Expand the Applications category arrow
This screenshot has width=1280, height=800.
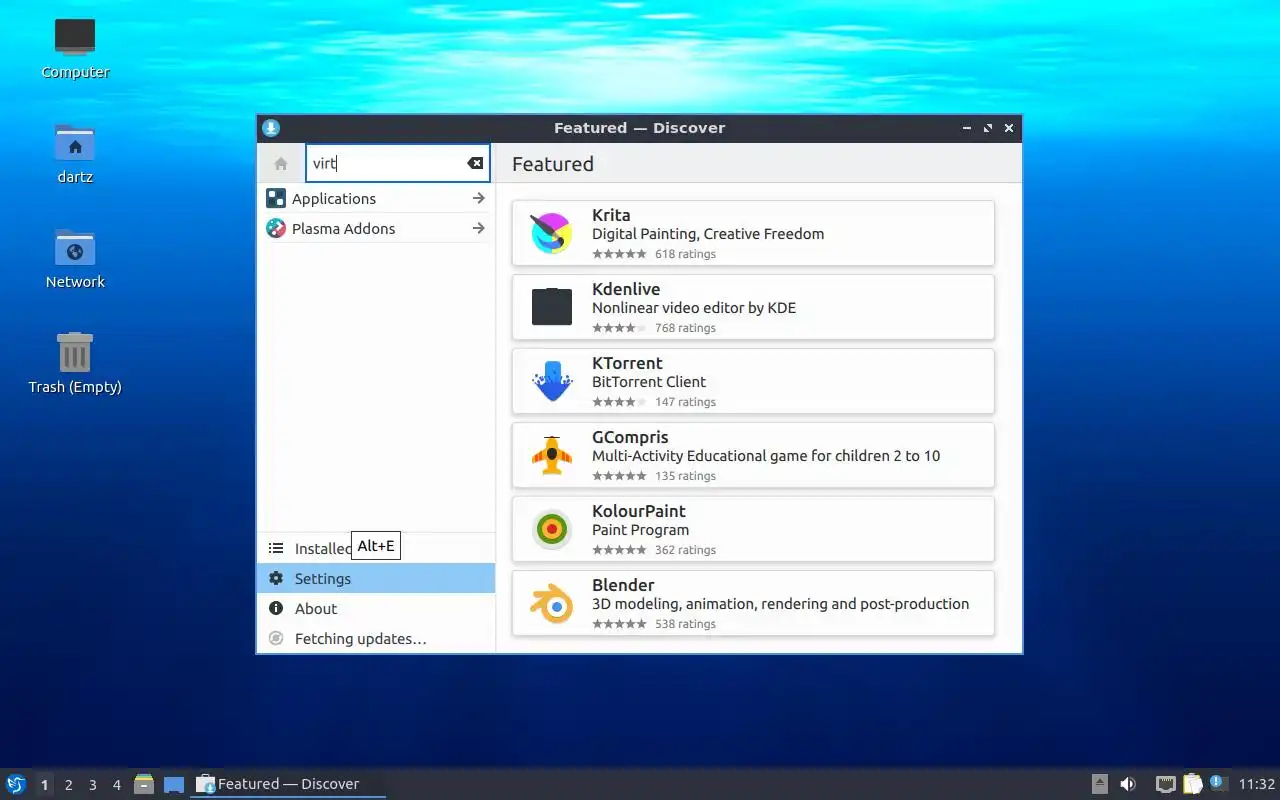[479, 198]
